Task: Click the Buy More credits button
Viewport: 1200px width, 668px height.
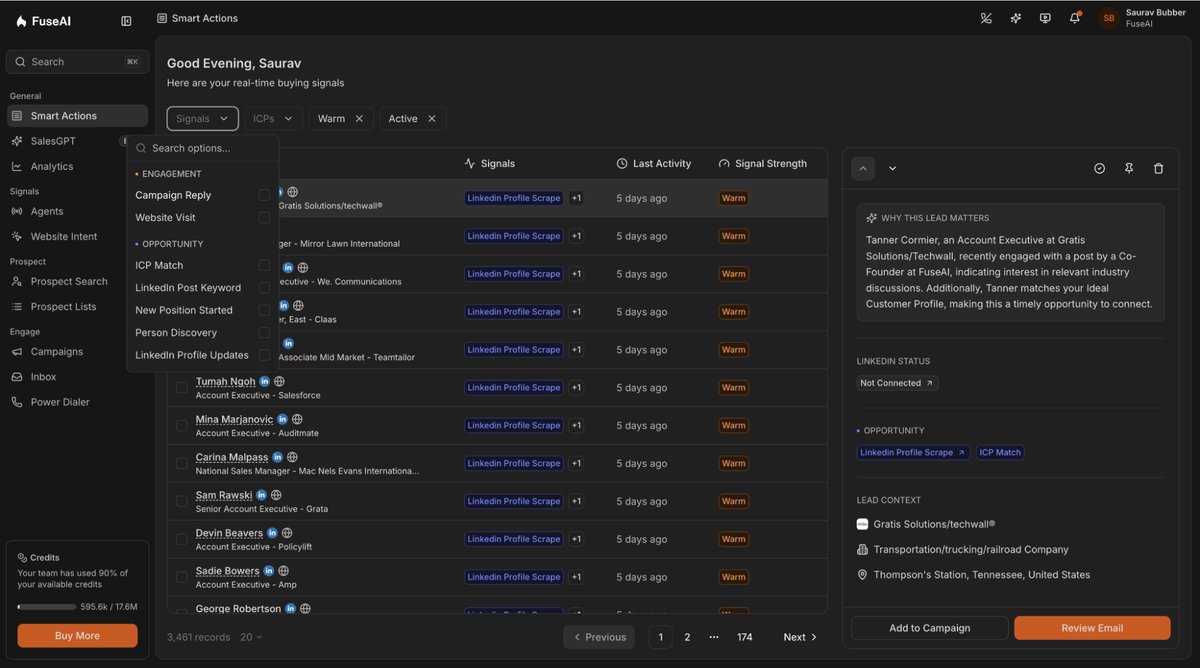Action: 77,636
